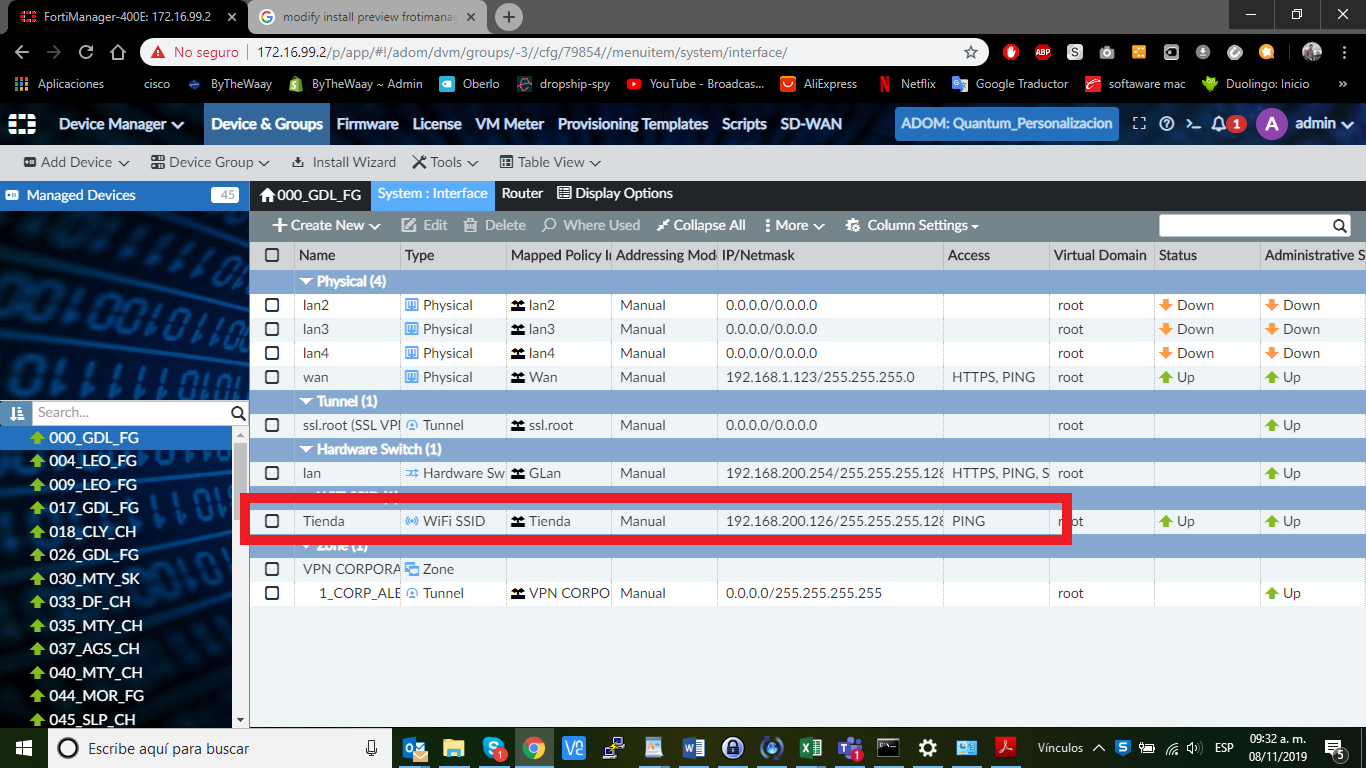
Task: Go to 000_GDL_FG device home icon
Action: (x=267, y=195)
